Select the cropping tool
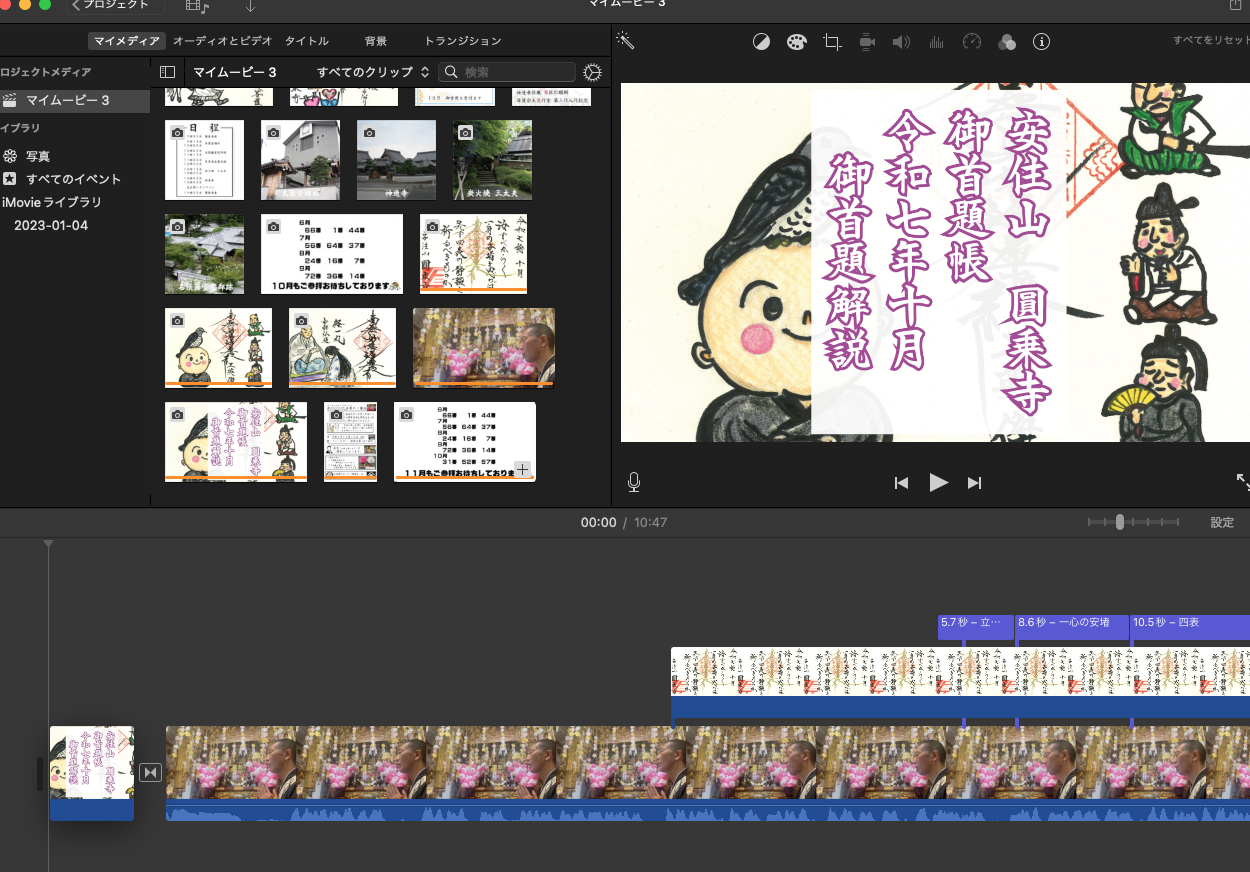This screenshot has height=872, width=1250. click(832, 42)
